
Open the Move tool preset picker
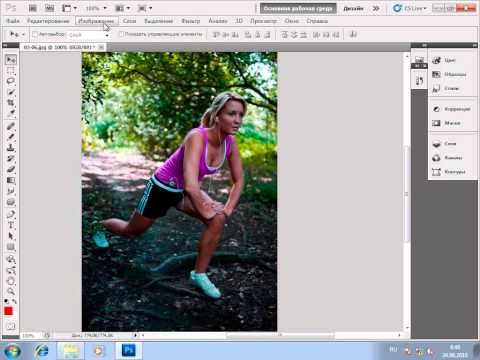[x=17, y=34]
